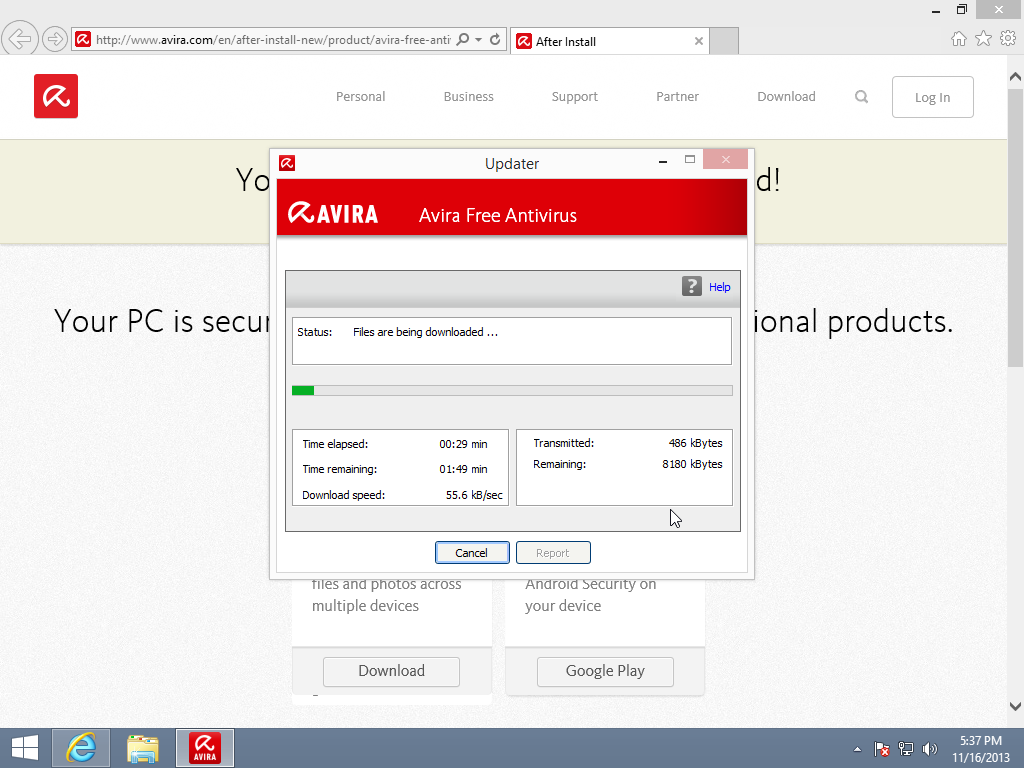Click the Avira icon in the Updater title bar
This screenshot has width=1024, height=768.
(x=287, y=163)
